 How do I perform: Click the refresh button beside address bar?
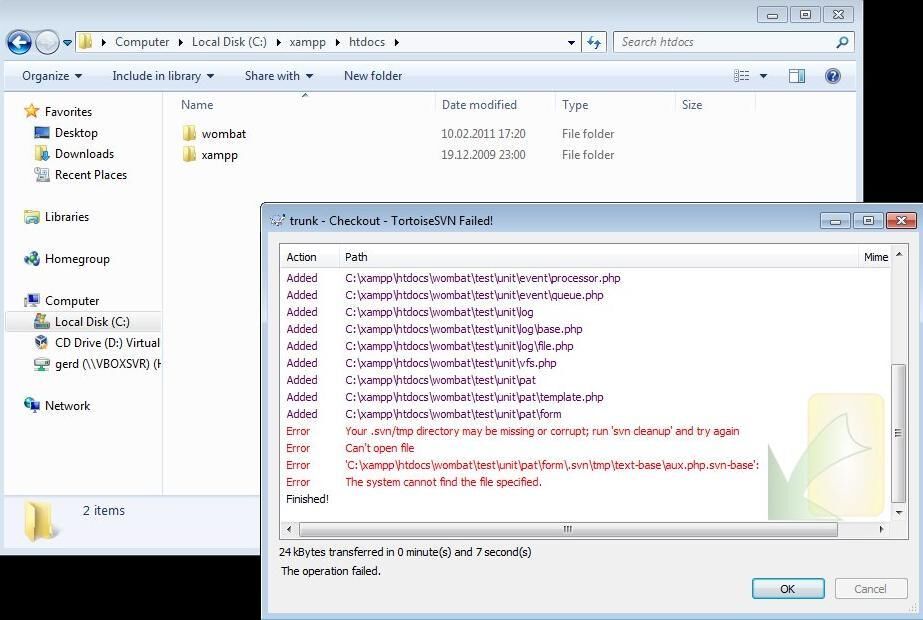(x=594, y=42)
